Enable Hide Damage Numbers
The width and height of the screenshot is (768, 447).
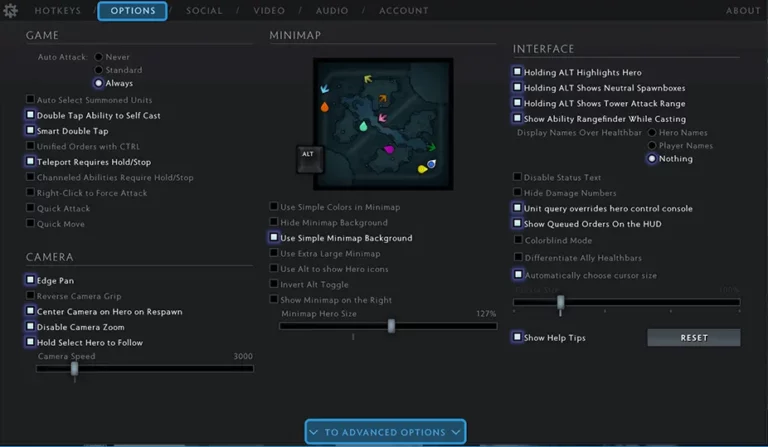(x=517, y=192)
